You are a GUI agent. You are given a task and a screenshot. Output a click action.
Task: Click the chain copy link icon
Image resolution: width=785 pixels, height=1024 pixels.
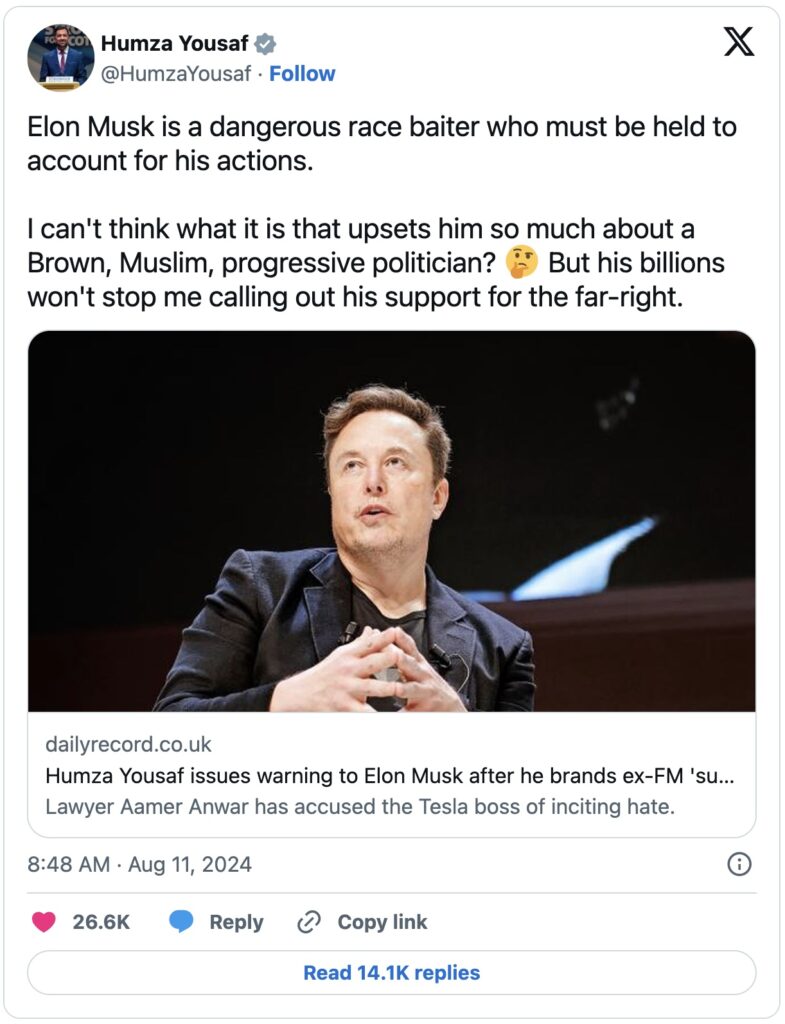pyautogui.click(x=309, y=922)
